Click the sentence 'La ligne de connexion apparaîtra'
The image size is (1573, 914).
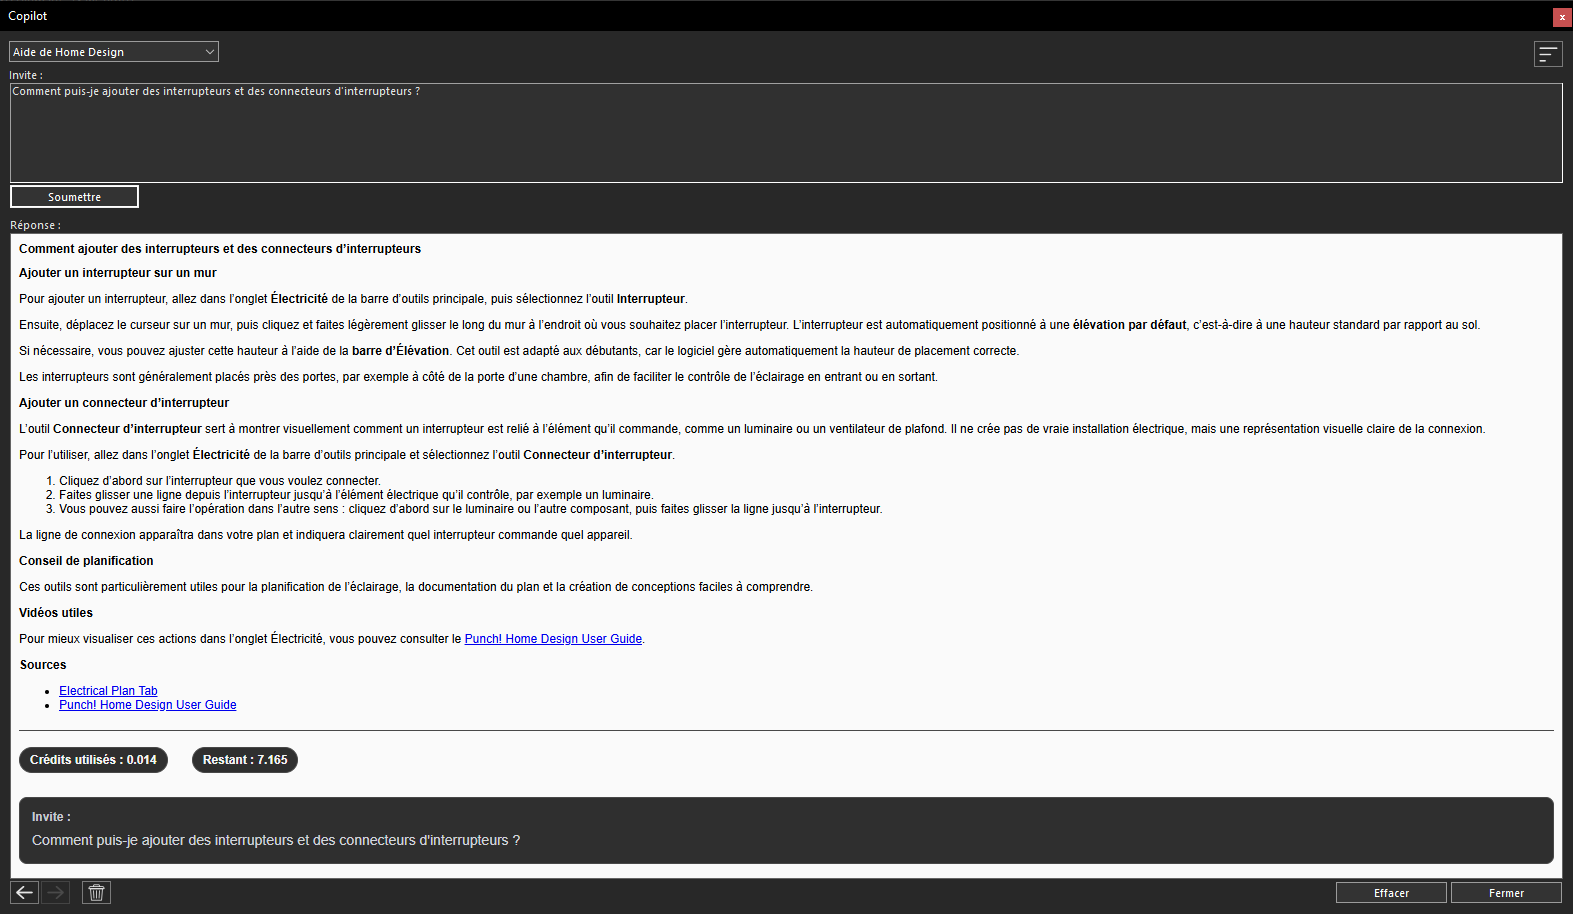[x=326, y=535]
